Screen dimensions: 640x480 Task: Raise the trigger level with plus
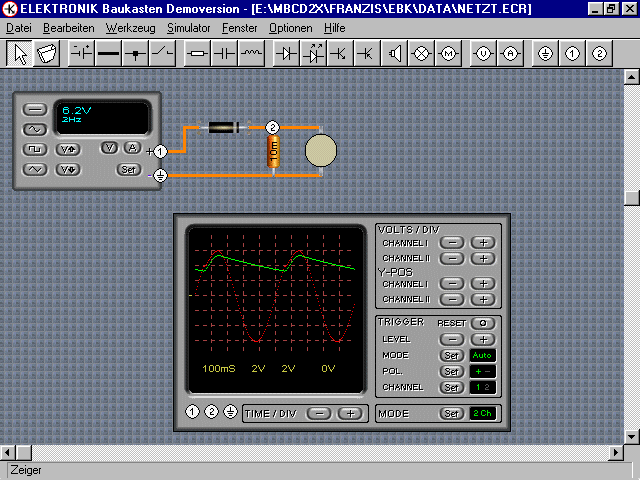tap(482, 340)
